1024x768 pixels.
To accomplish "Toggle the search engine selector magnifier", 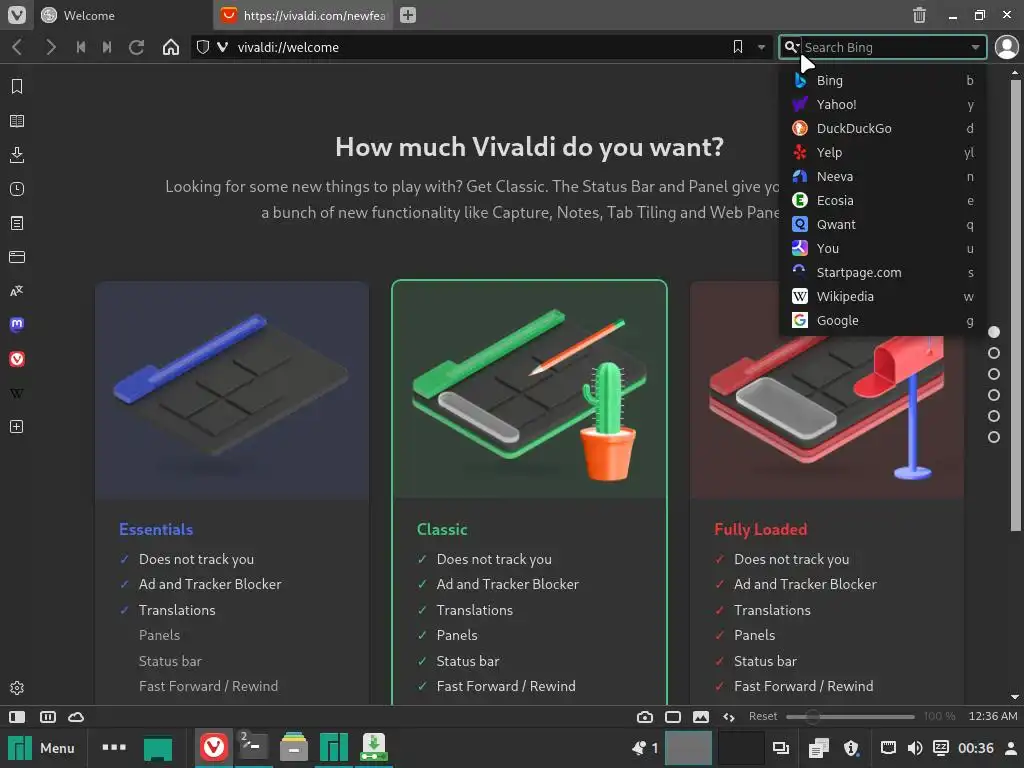I will [791, 47].
